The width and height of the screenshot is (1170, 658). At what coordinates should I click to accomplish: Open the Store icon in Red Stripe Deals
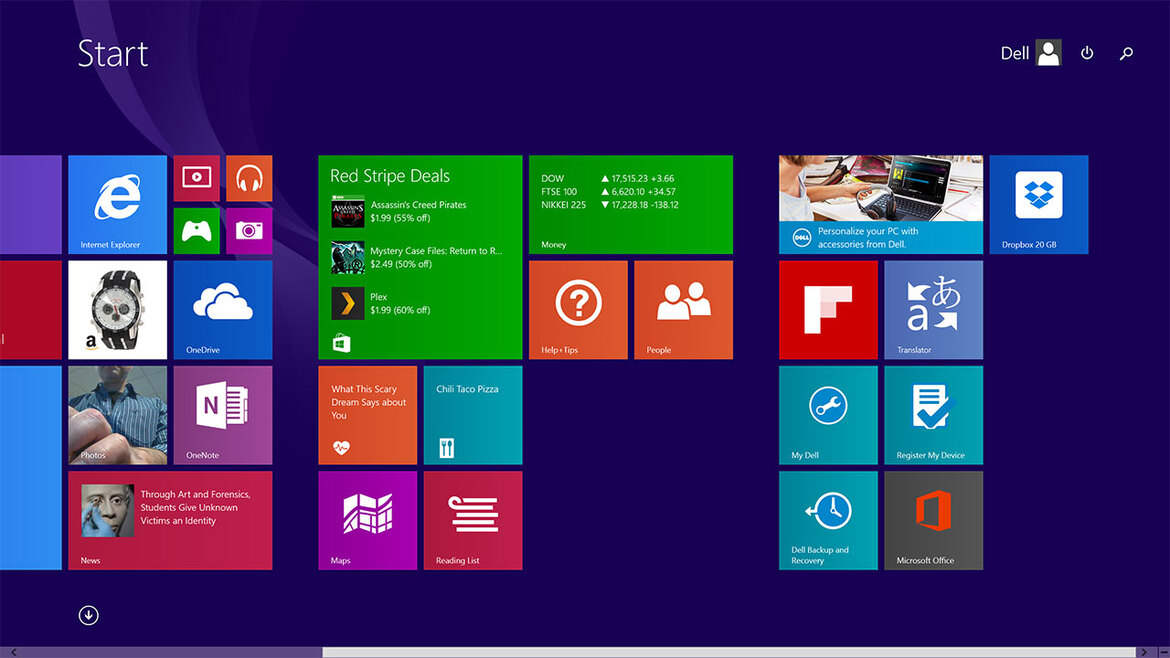pyautogui.click(x=341, y=343)
